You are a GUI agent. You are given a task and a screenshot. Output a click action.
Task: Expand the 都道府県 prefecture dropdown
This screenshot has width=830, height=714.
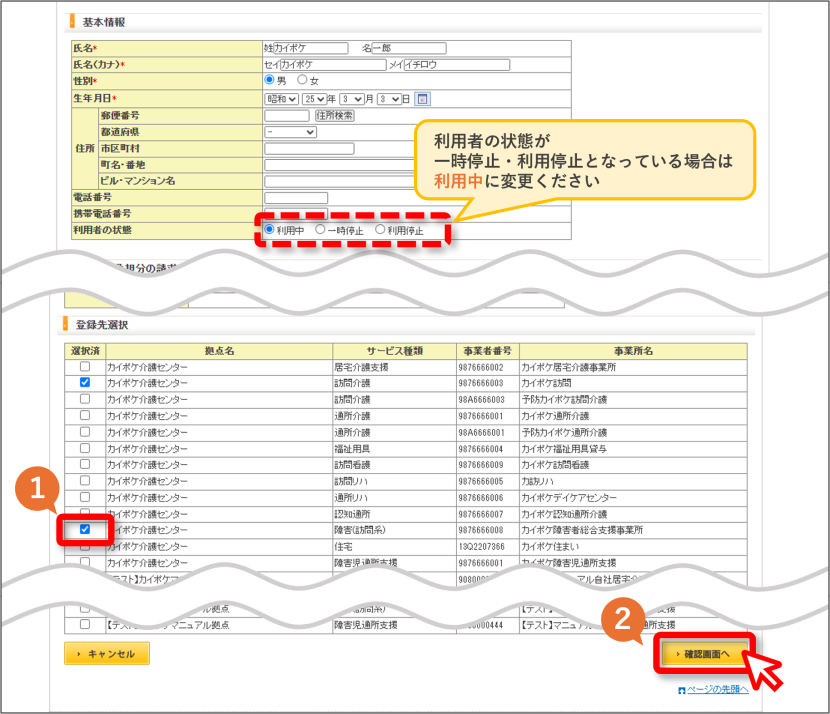tap(291, 132)
